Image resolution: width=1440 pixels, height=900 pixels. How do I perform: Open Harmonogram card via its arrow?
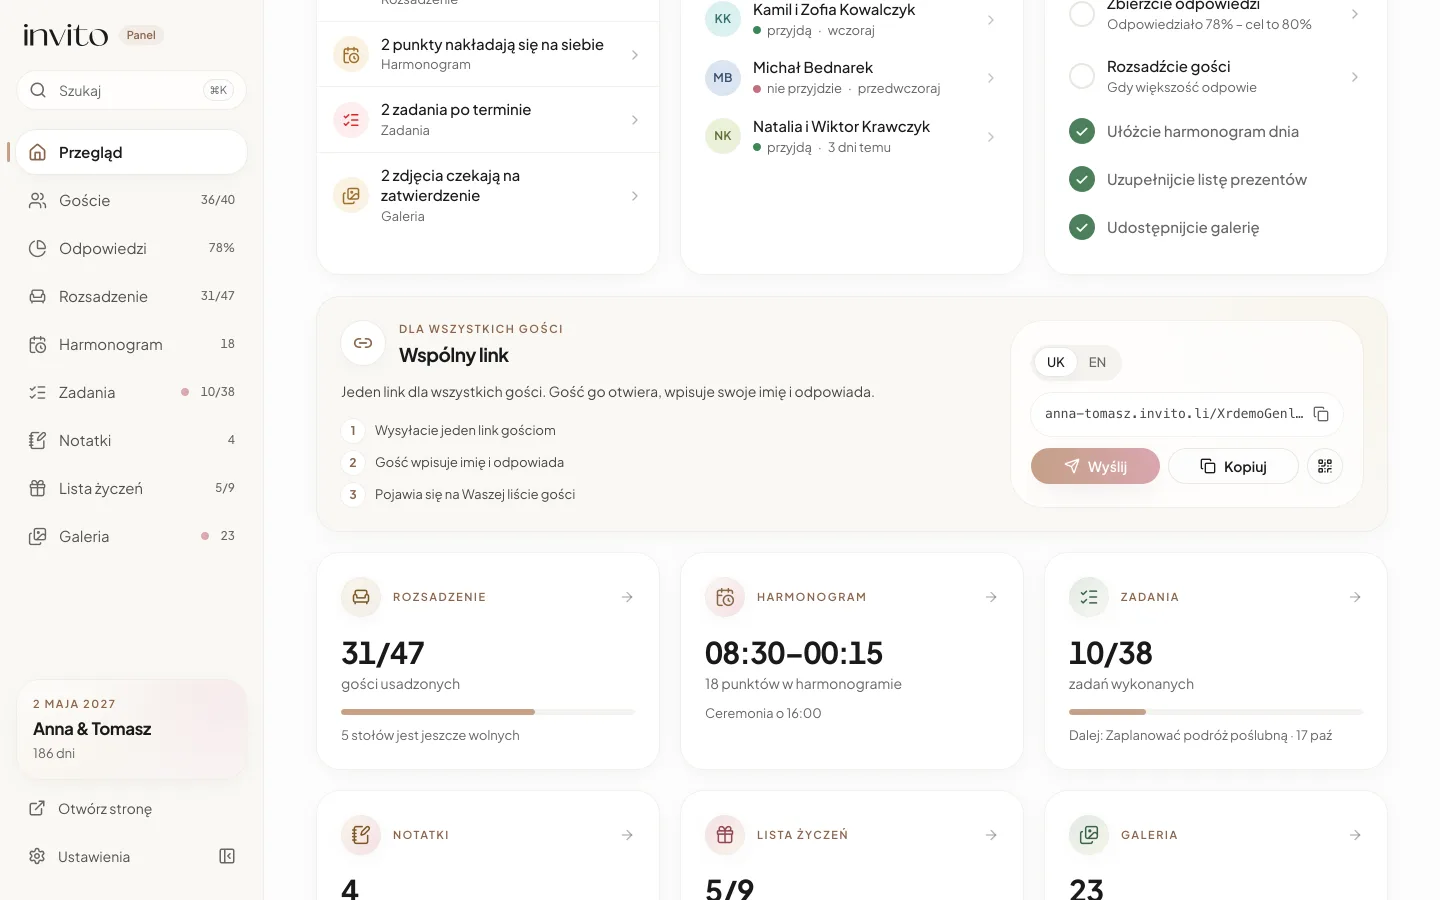(991, 597)
